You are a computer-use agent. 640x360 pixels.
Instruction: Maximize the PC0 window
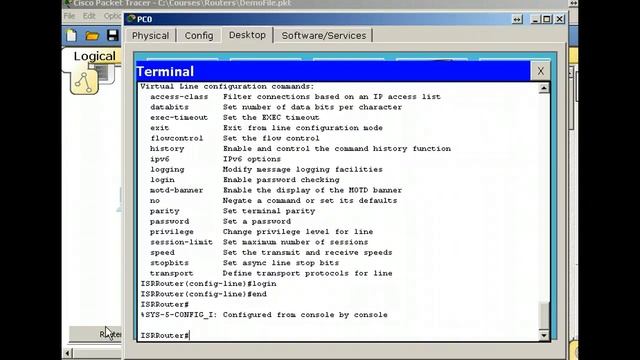coord(547,19)
